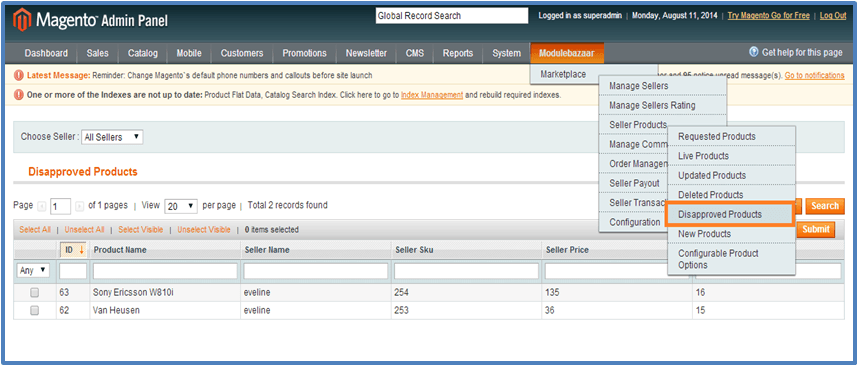The image size is (858, 367).
Task: Click the Unselect Visible link
Action: coord(204,230)
